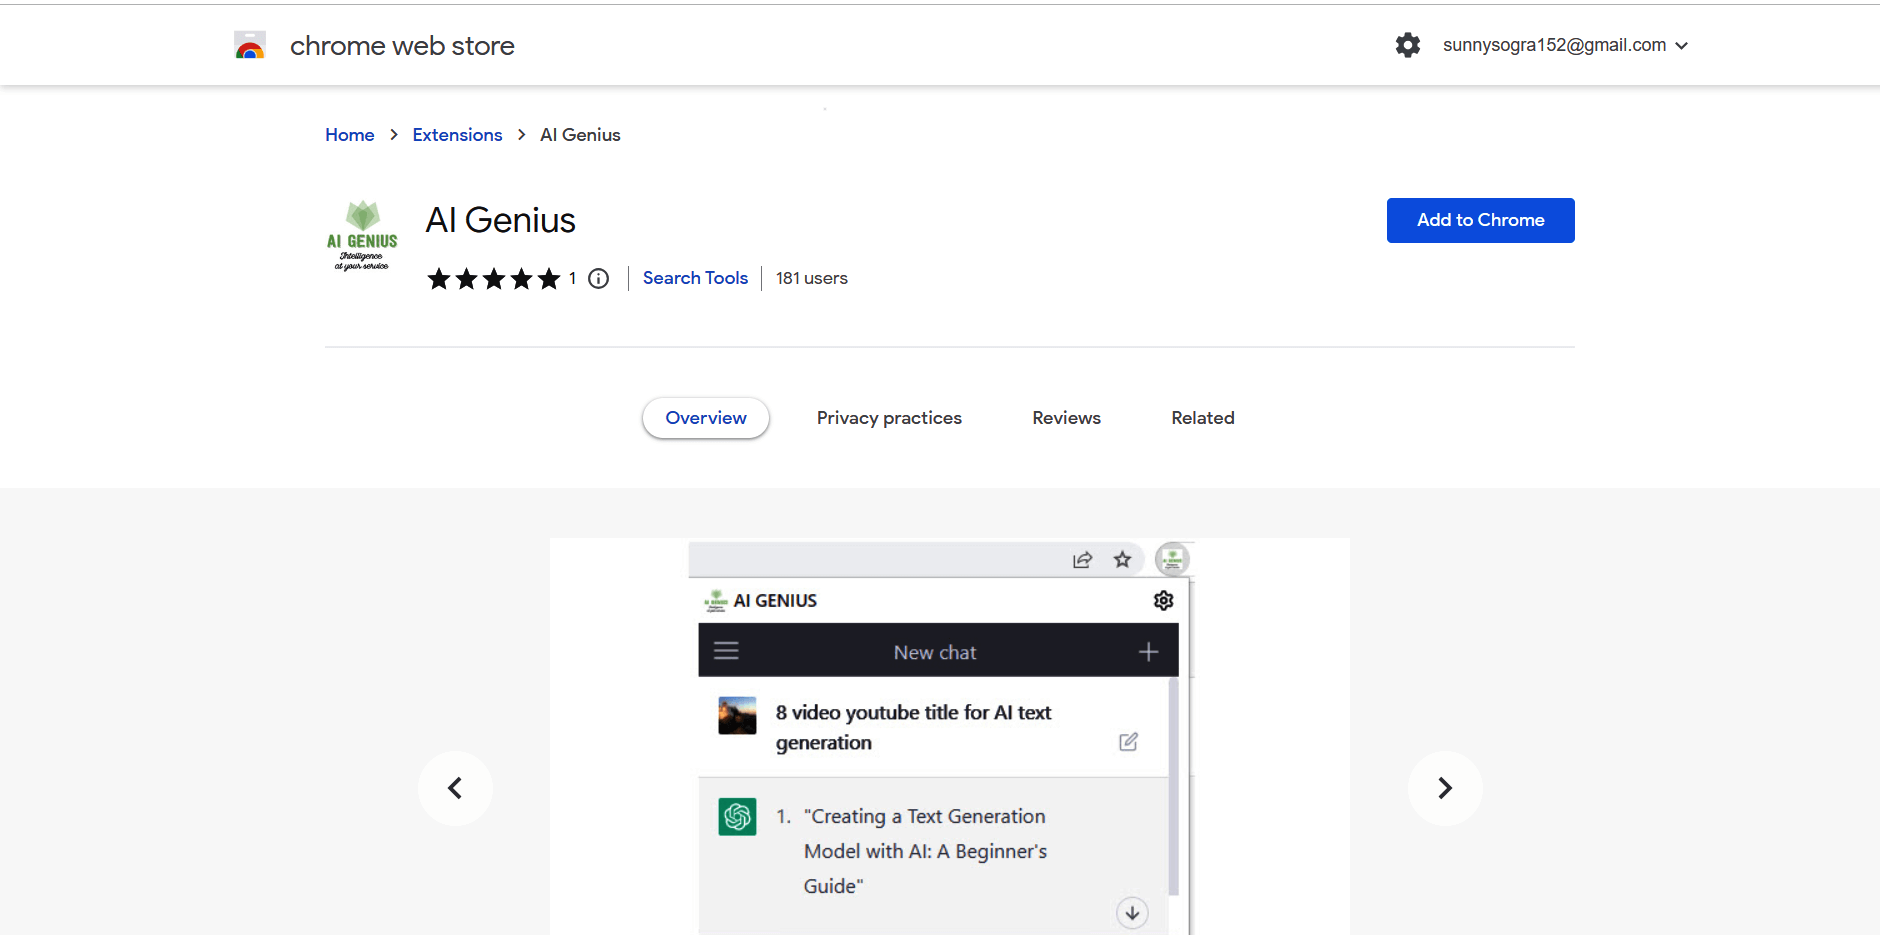Click the Chrome Web Store logo icon
The width and height of the screenshot is (1880, 935).
[x=250, y=44]
